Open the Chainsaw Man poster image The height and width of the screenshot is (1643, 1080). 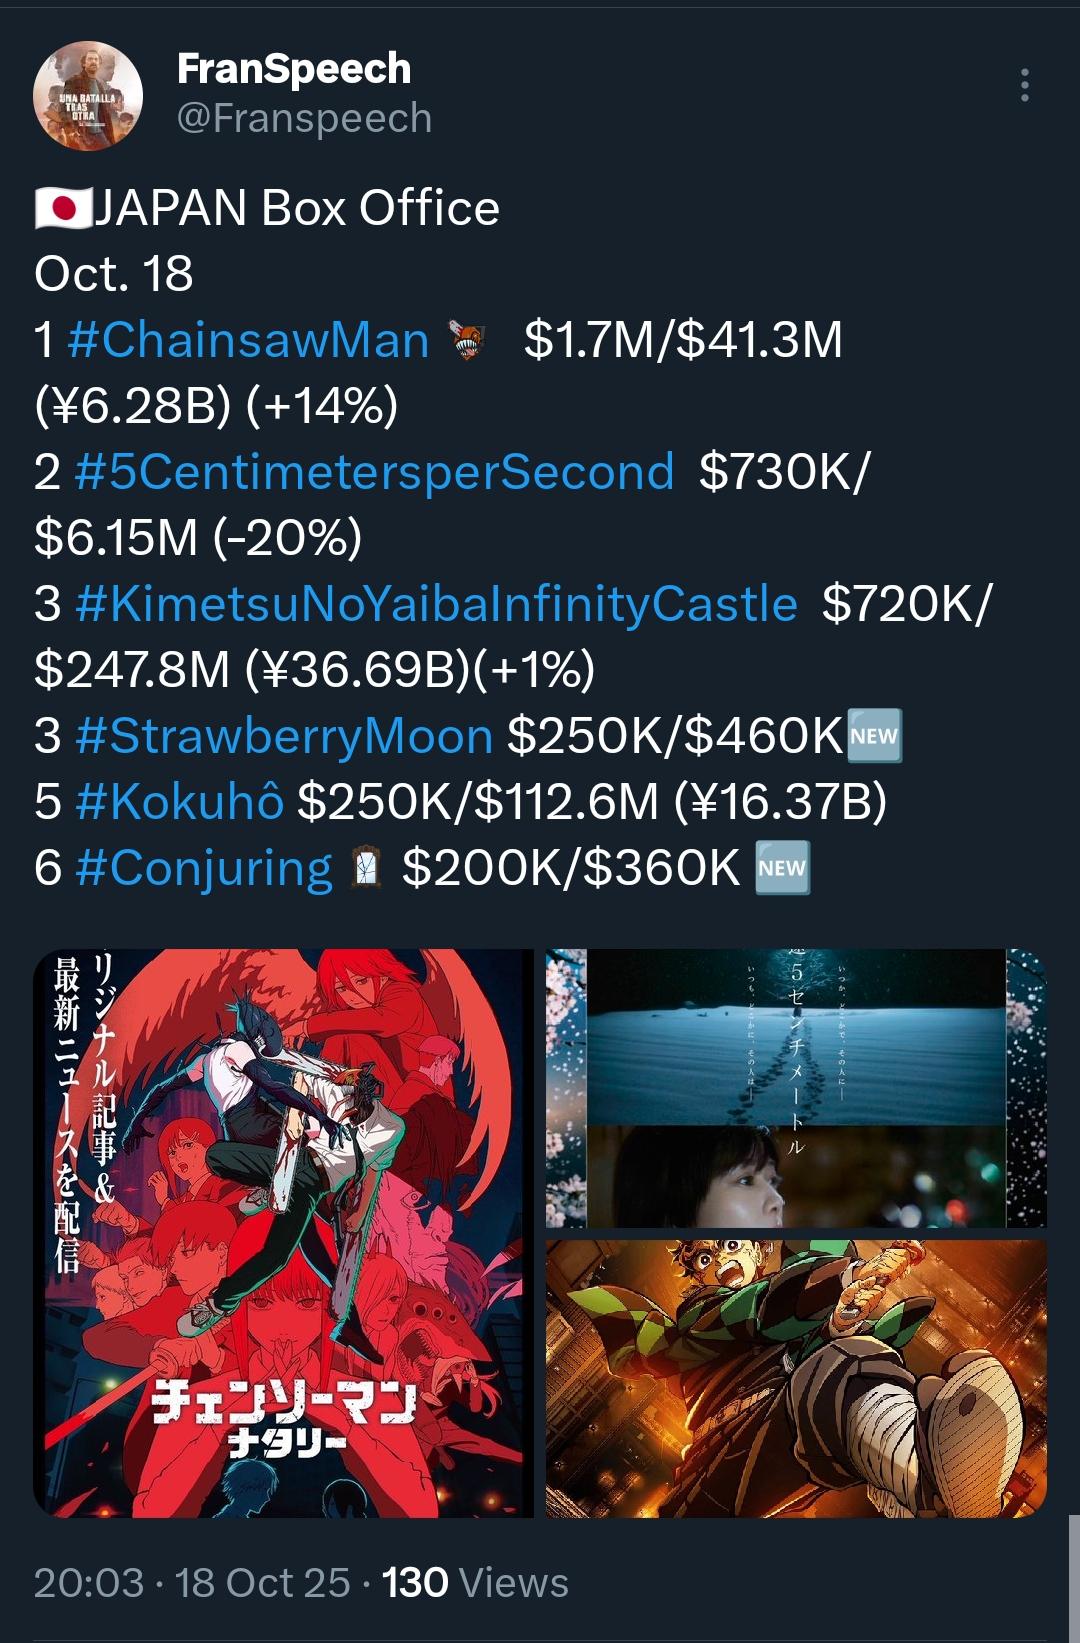pyautogui.click(x=284, y=1233)
